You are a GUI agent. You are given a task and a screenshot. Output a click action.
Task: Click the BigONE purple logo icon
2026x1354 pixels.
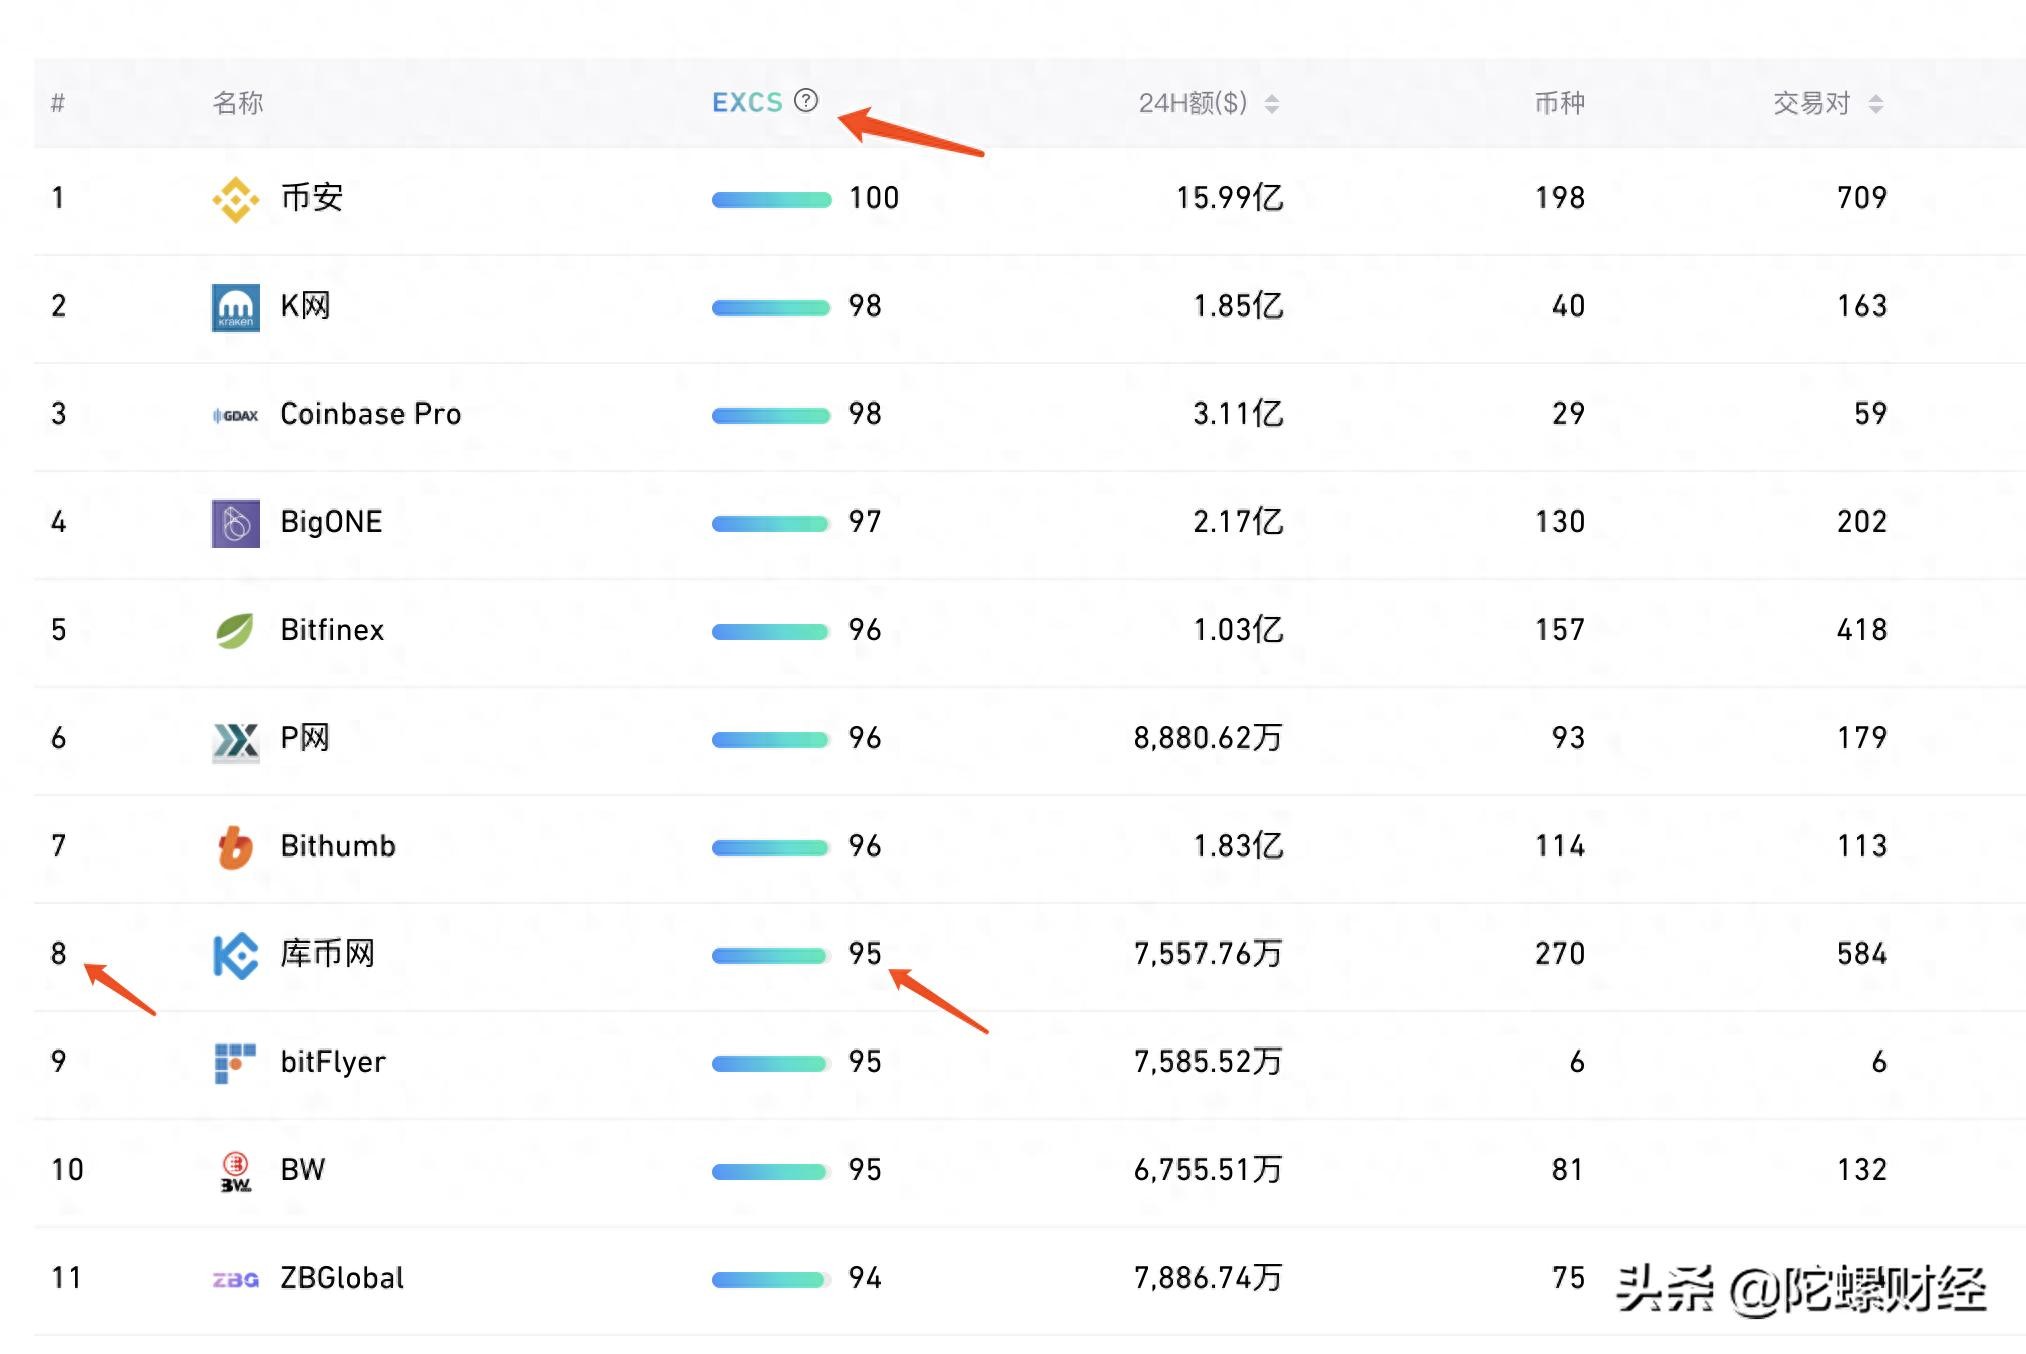235,523
